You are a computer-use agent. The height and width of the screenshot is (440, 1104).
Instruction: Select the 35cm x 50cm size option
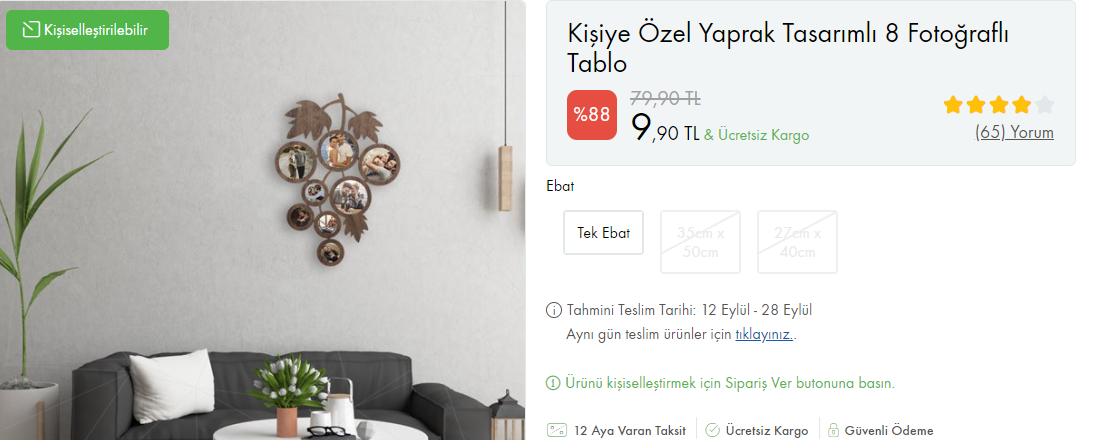700,241
